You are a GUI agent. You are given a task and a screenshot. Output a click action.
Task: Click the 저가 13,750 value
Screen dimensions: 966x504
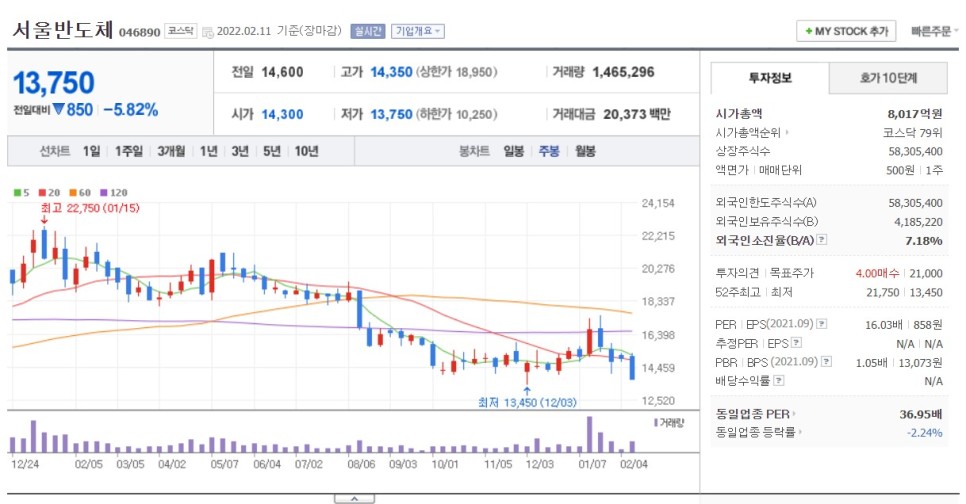point(391,114)
